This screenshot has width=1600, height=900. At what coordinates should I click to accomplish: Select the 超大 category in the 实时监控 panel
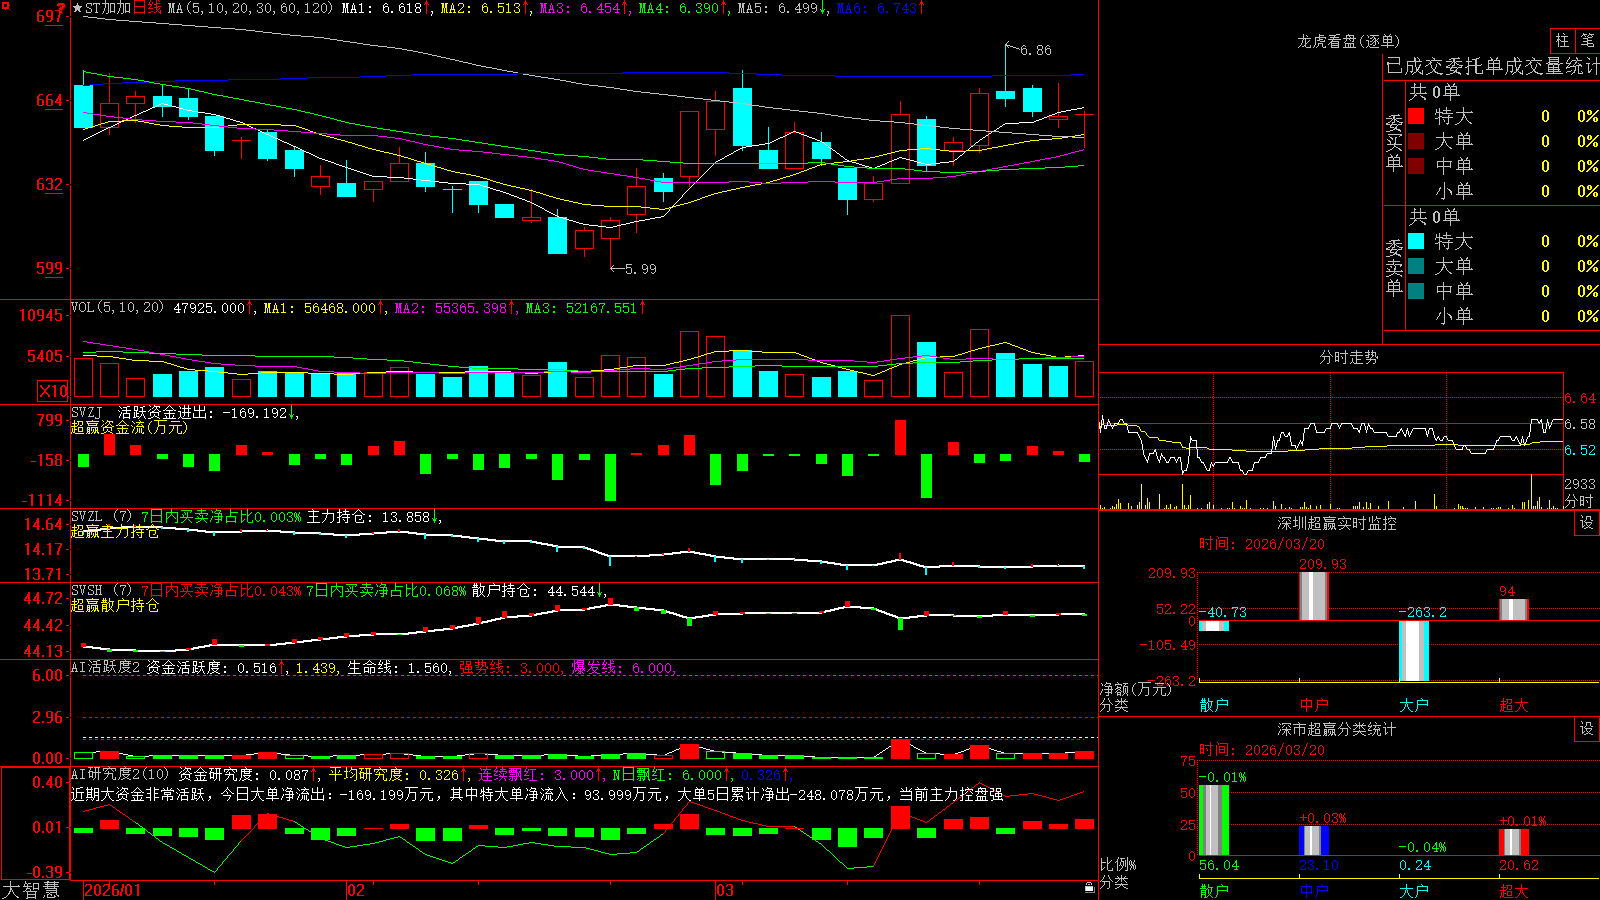click(1514, 705)
